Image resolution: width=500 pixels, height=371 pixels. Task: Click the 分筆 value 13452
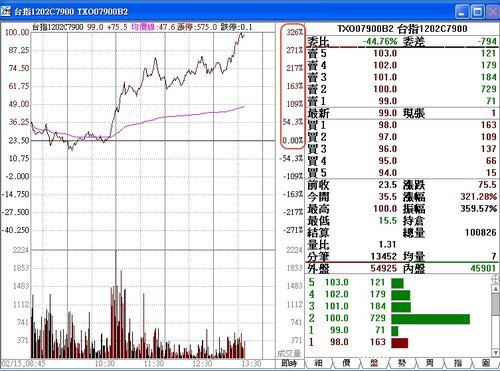(384, 256)
